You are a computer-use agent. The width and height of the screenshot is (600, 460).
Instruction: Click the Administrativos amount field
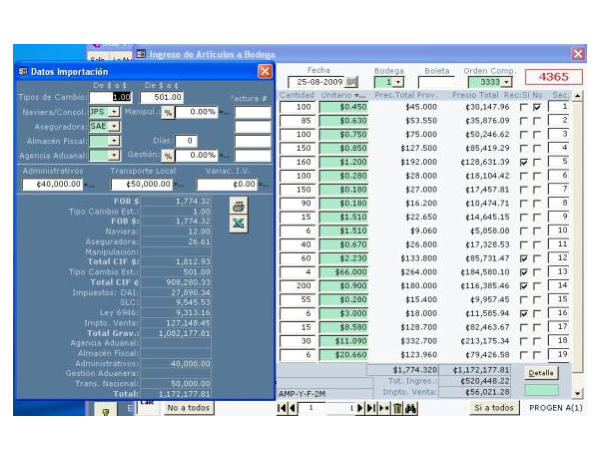(52, 184)
